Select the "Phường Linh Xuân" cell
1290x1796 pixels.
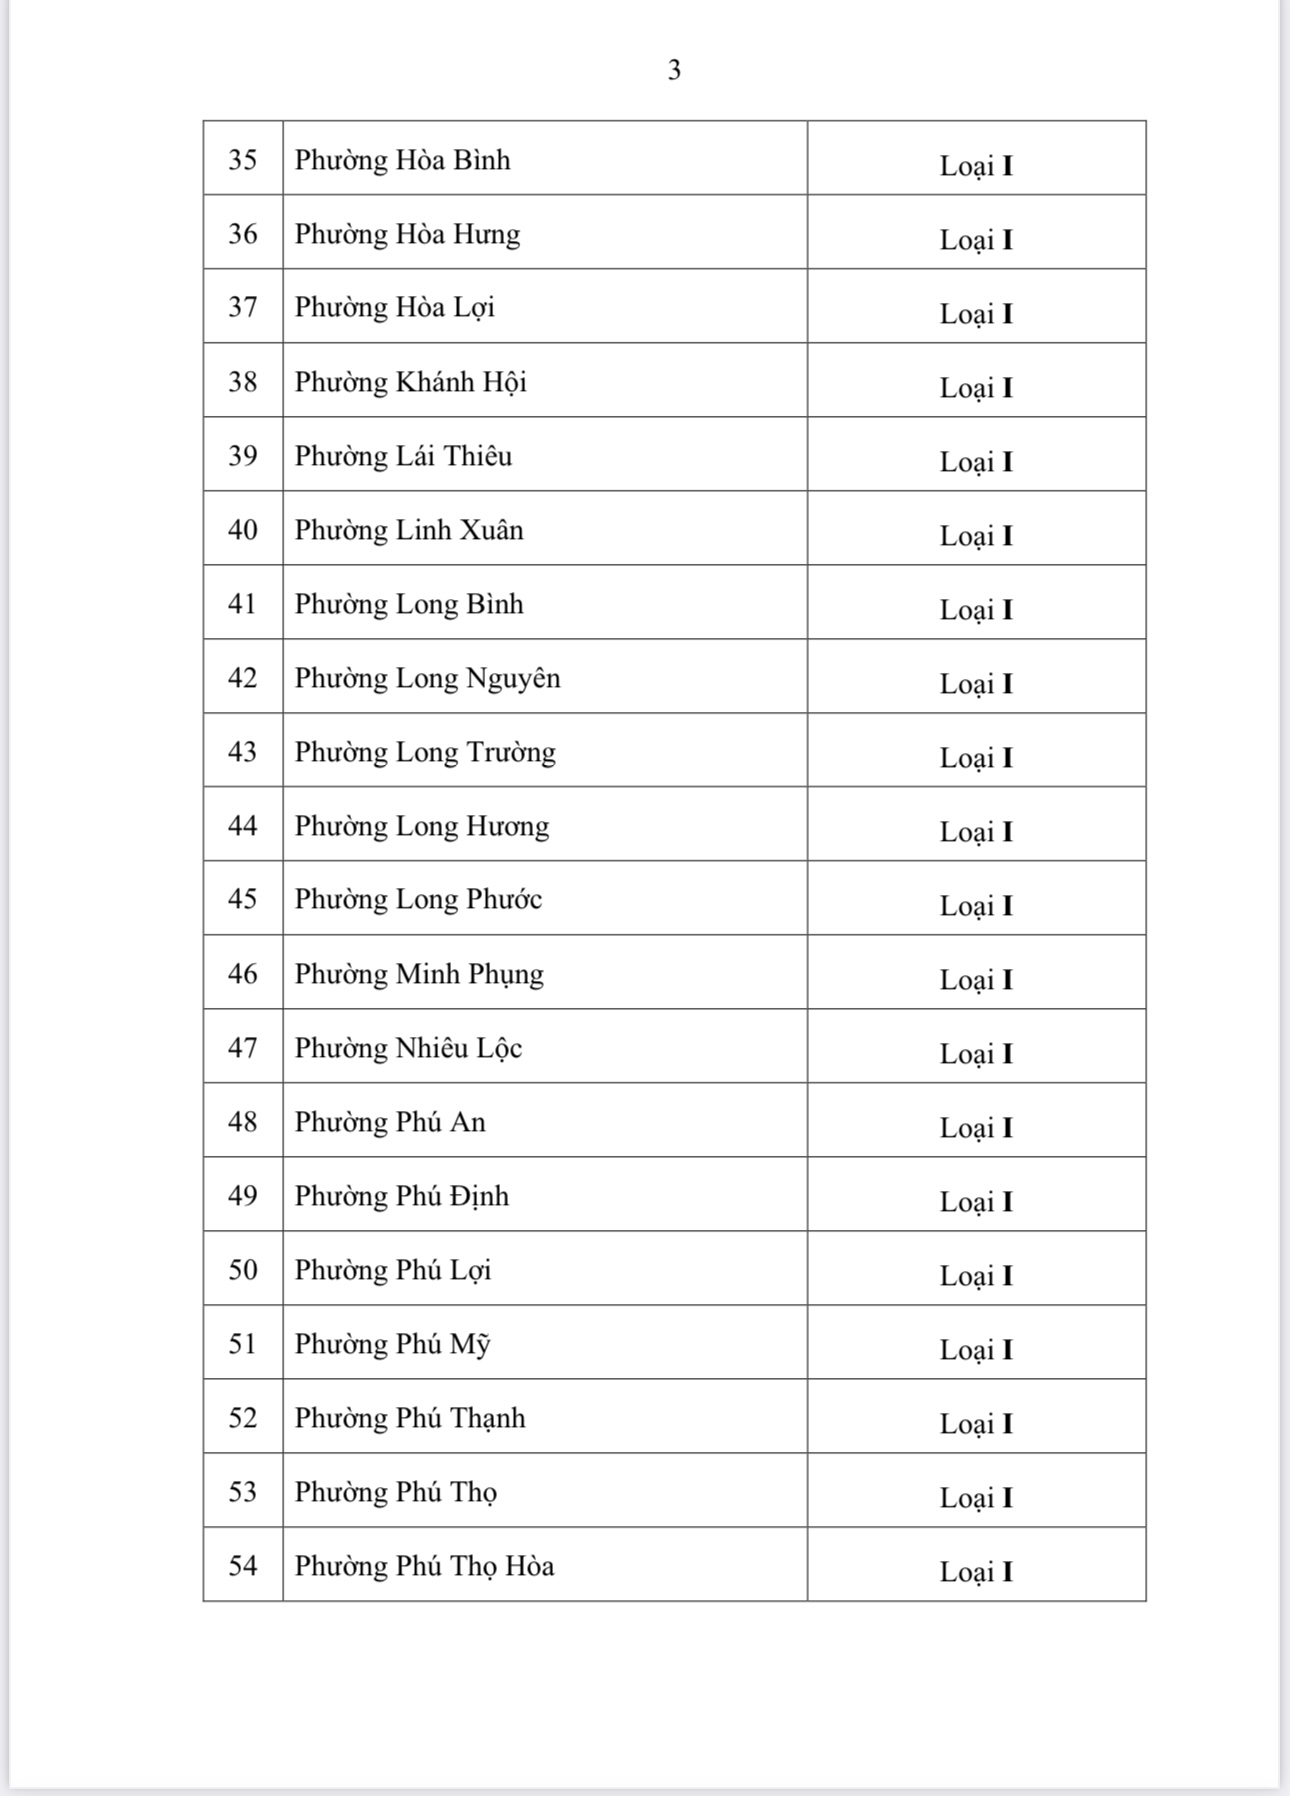[x=409, y=530]
